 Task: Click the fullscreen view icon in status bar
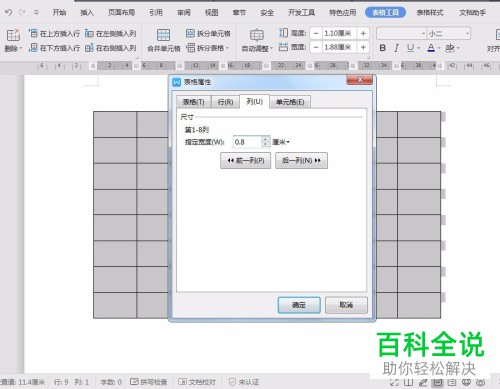[x=395, y=382]
